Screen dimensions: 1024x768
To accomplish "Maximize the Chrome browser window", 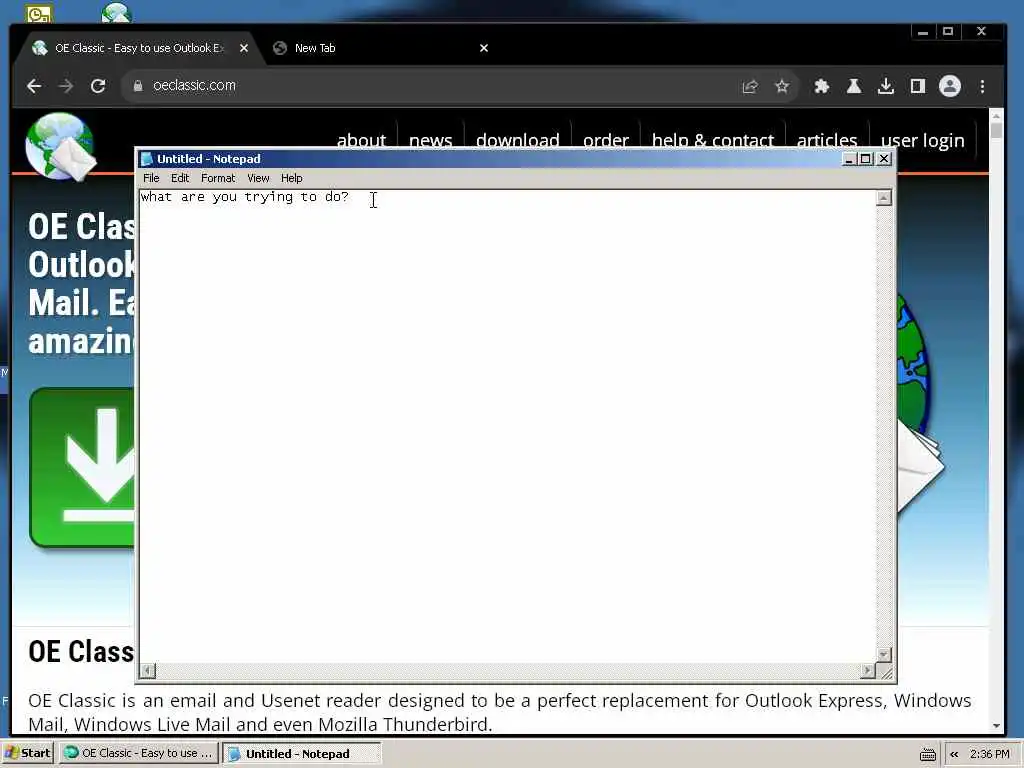I will point(948,31).
